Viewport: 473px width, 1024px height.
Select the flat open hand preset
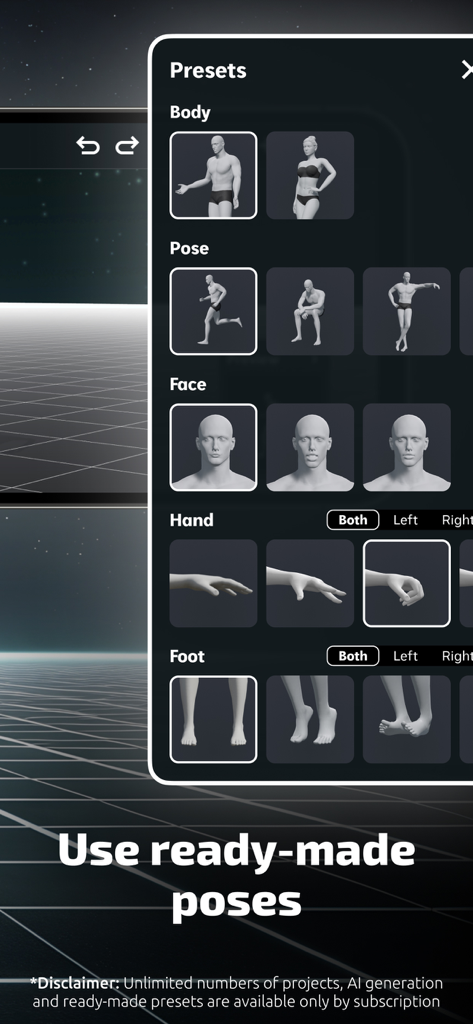pyautogui.click(x=214, y=583)
